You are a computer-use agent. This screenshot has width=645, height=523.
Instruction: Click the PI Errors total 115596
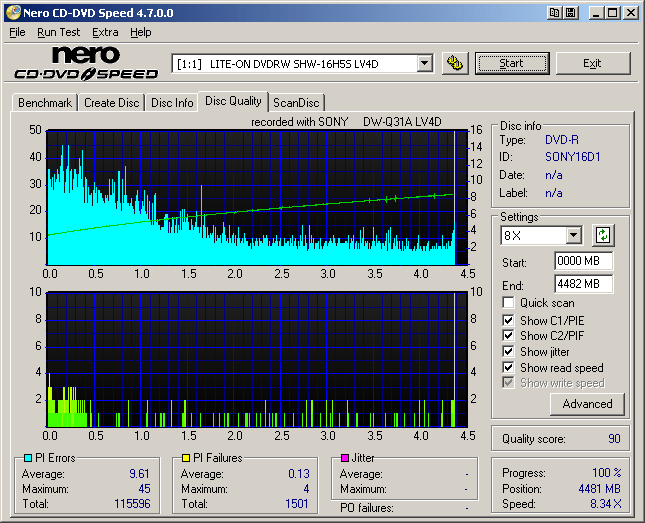132,504
